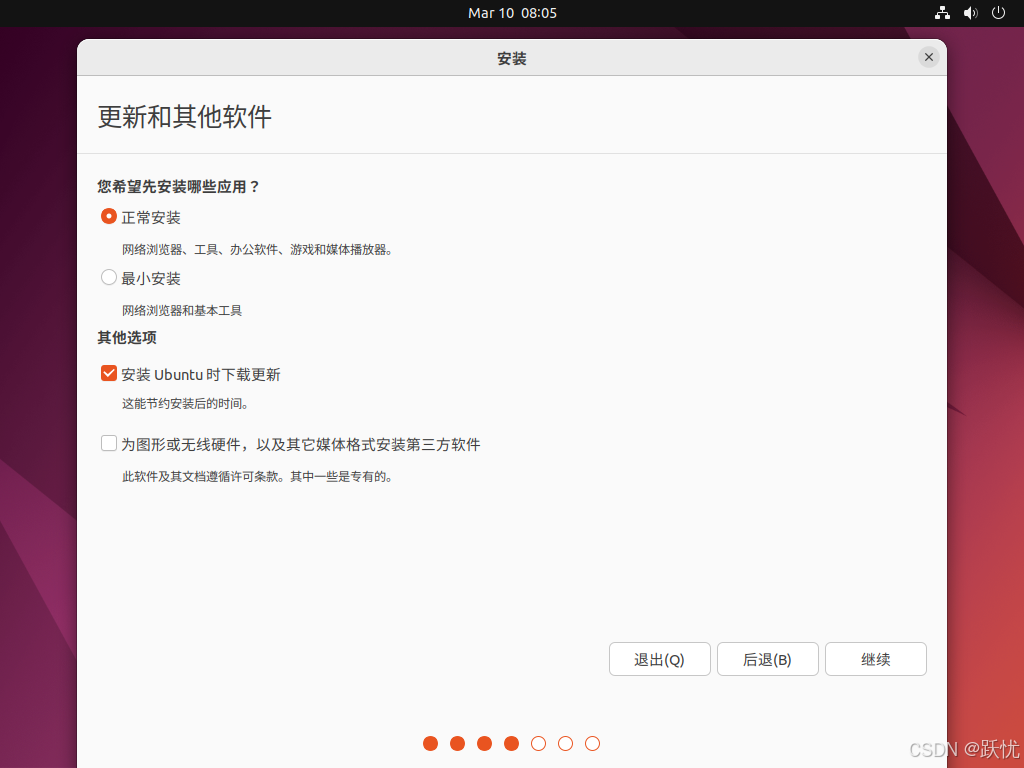Click the 继续 button
Screen dimensions: 1024x768
point(876,659)
